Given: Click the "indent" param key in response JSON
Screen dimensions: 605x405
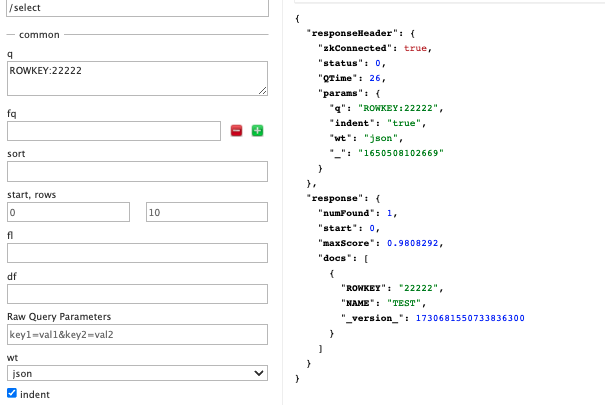Looking at the screenshot, I should click(x=352, y=123).
